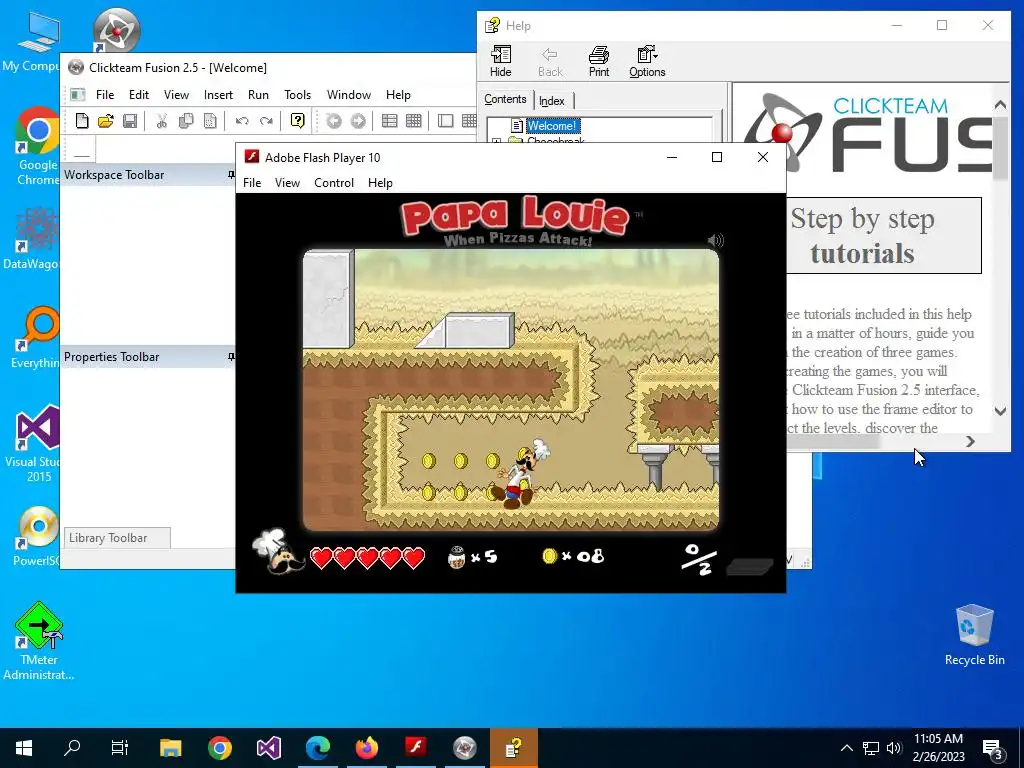The width and height of the screenshot is (1024, 768).
Task: Click the Help window taskbar icon
Action: (513, 747)
